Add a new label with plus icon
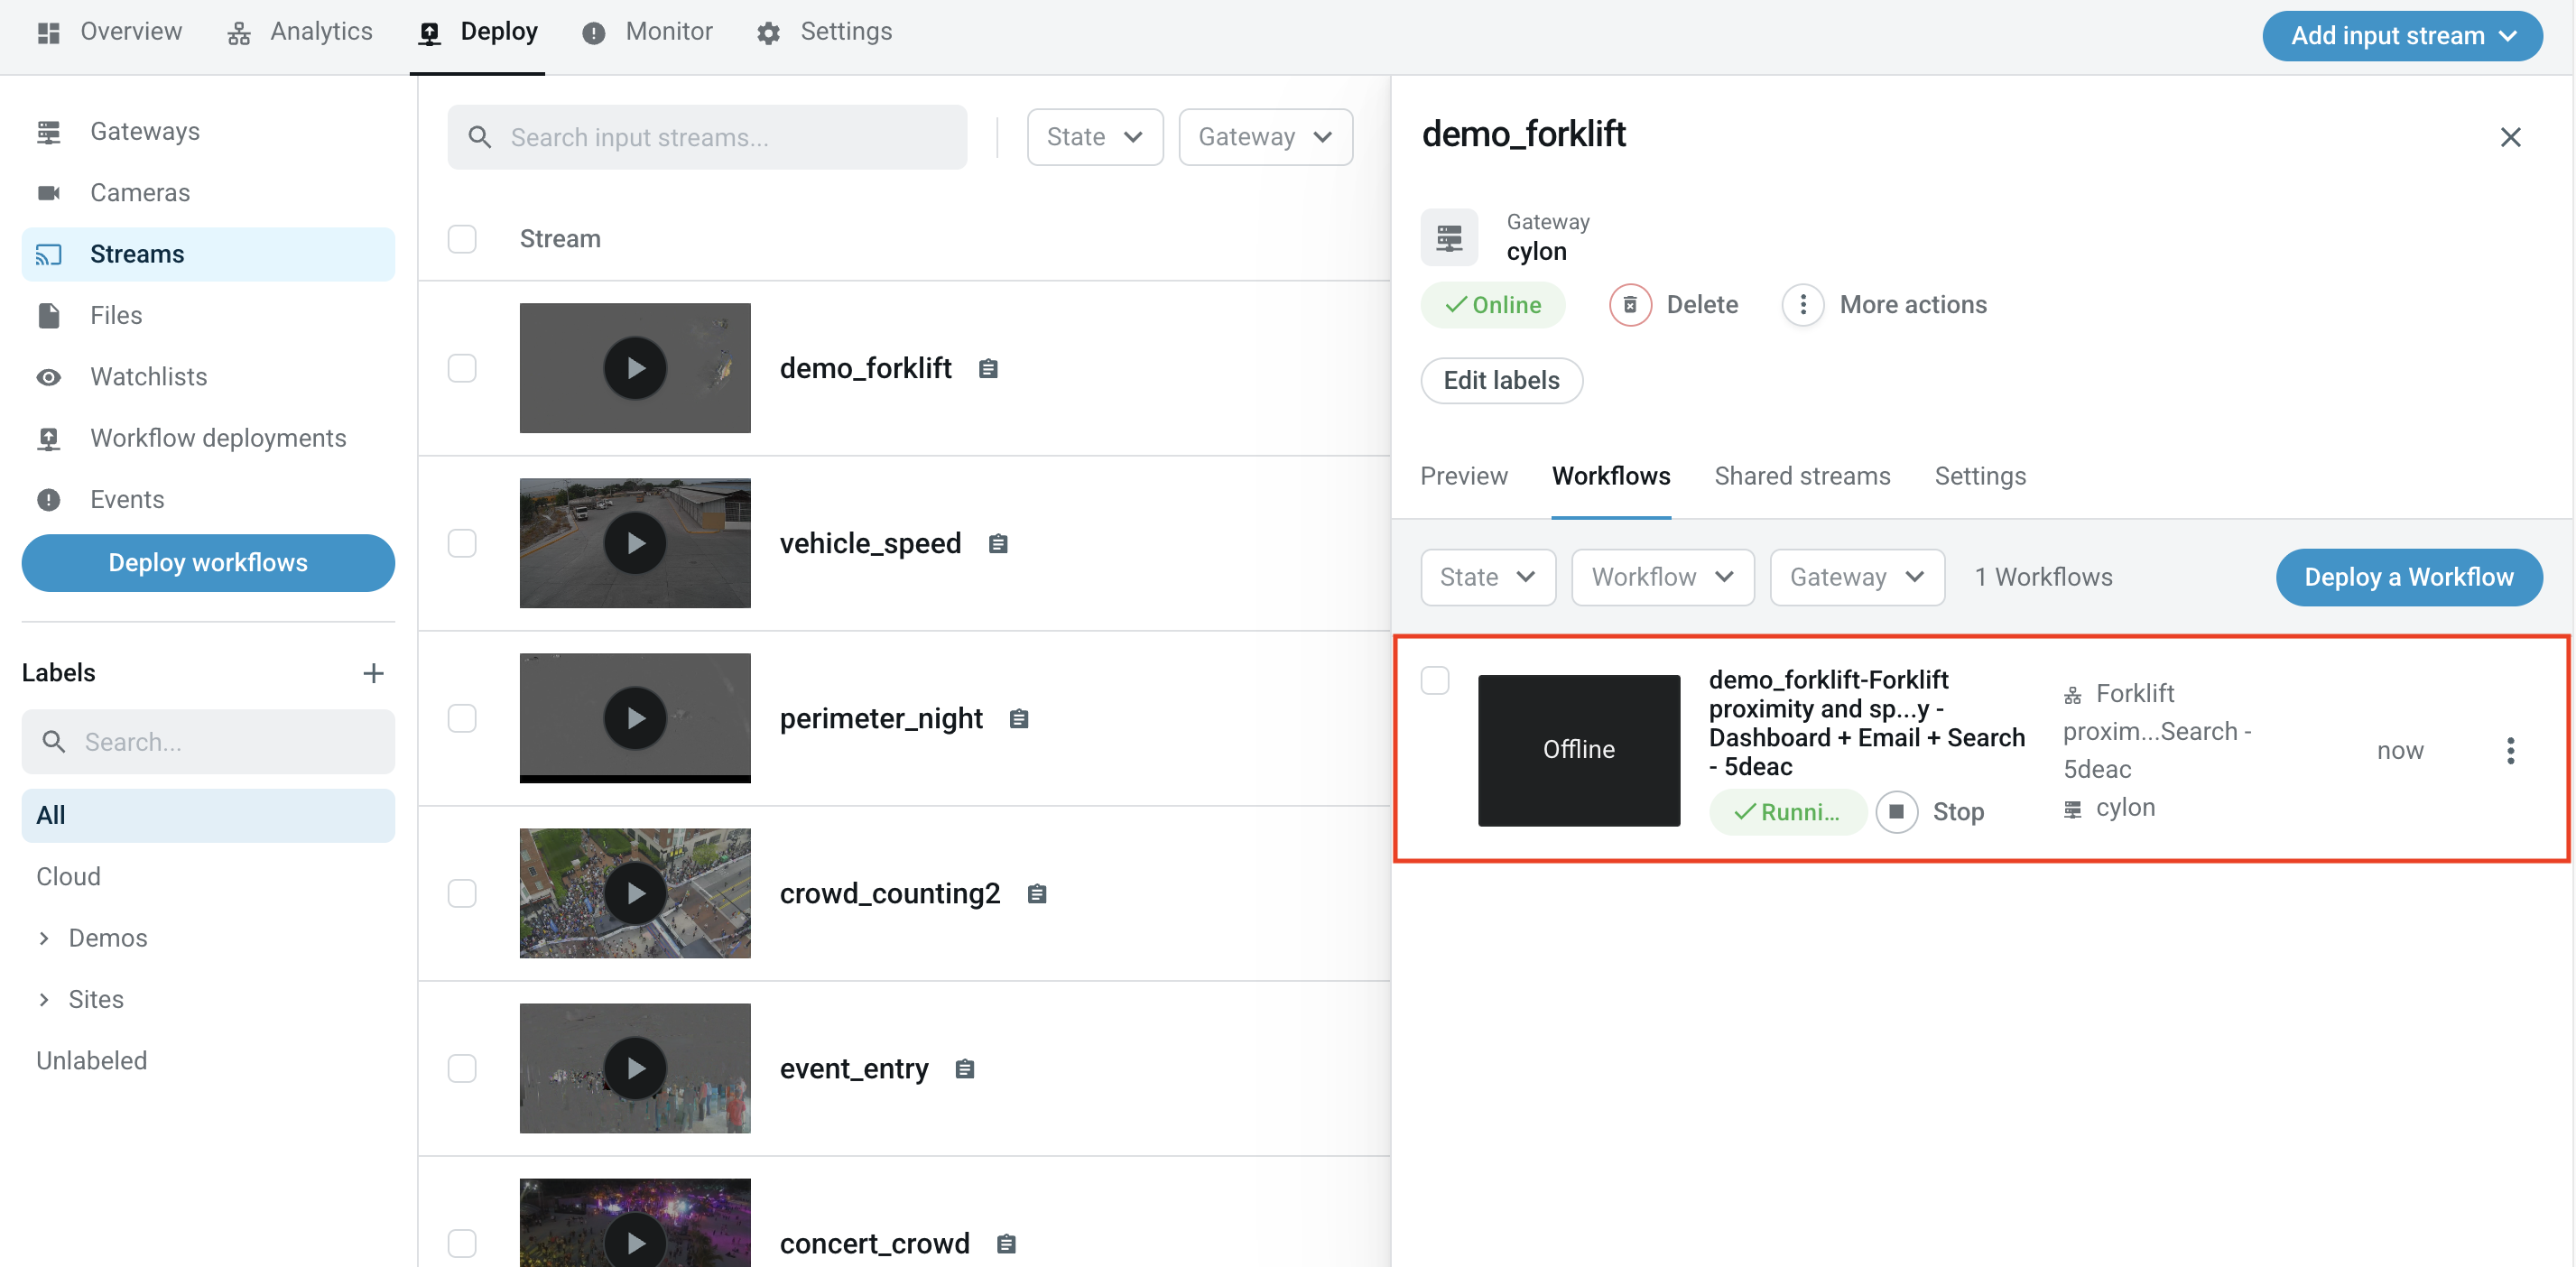 373,673
